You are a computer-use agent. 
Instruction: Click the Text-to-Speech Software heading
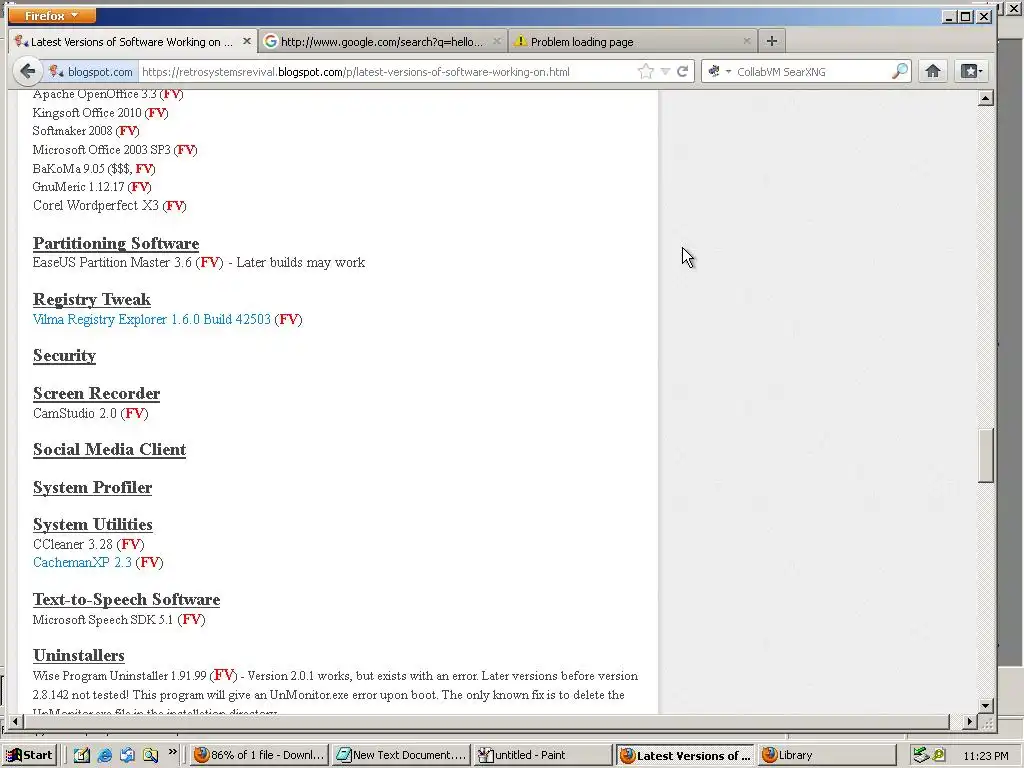(x=127, y=600)
